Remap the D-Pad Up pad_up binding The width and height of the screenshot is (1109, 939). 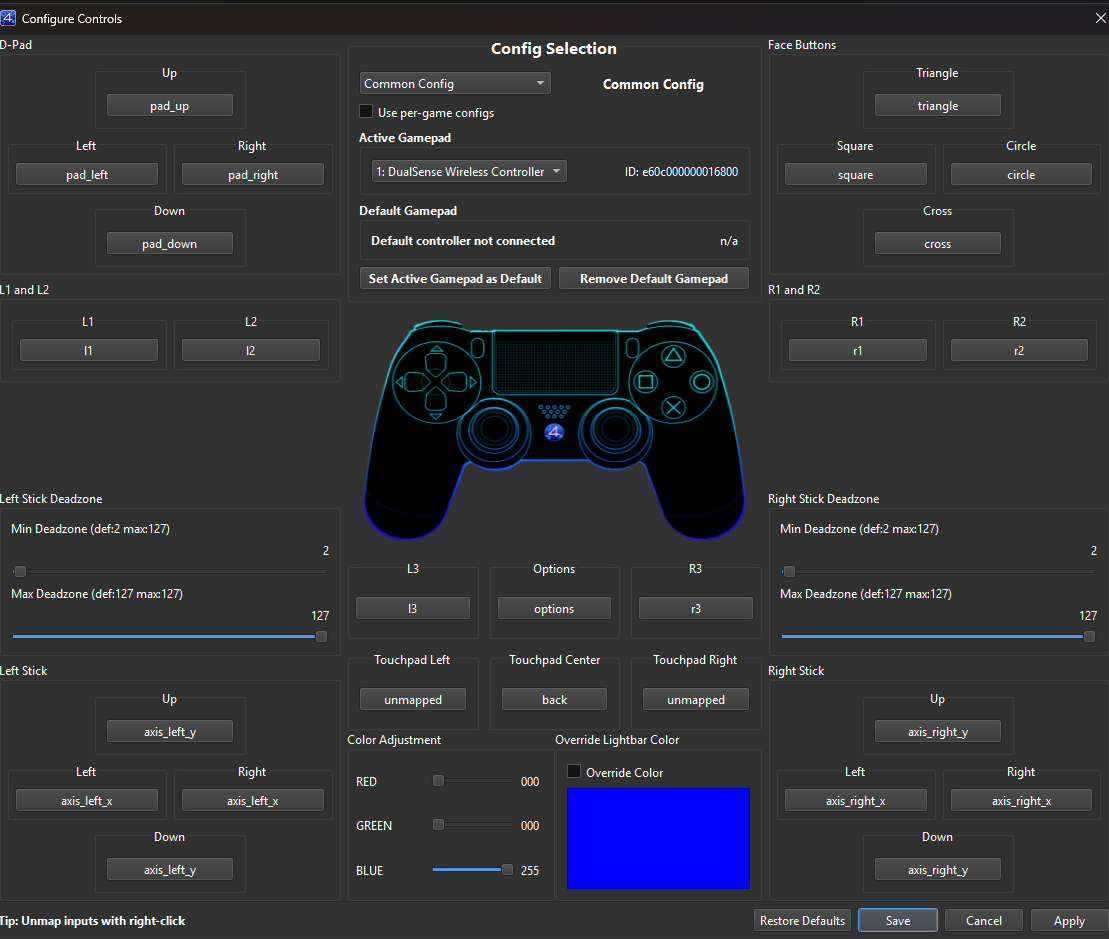(170, 105)
